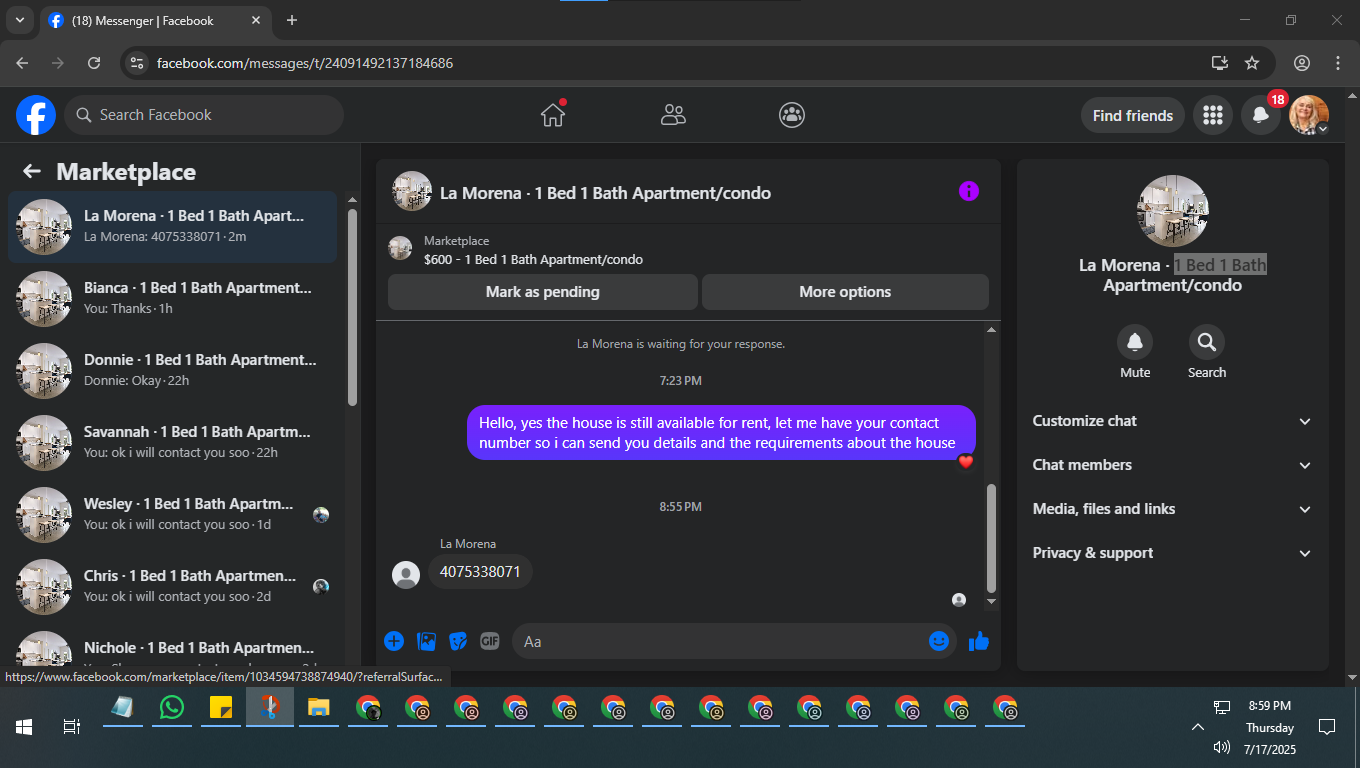Viewport: 1360px width, 768px height.
Task: Click the Search Facebook box
Action: (x=204, y=115)
